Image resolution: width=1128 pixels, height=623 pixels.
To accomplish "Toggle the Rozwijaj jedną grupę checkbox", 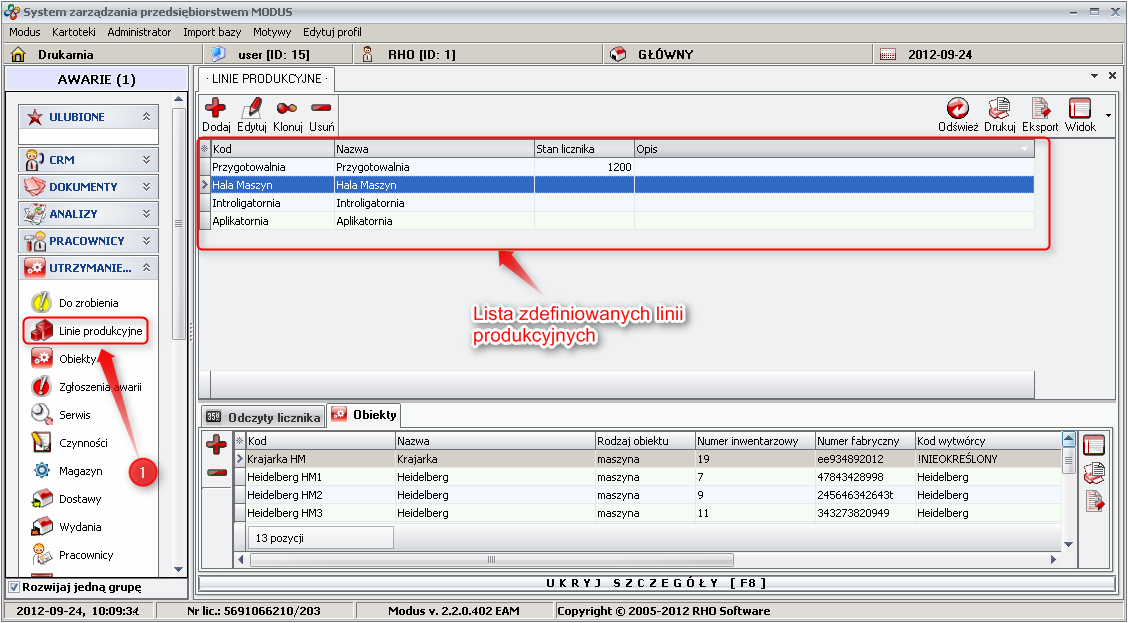I will pyautogui.click(x=13, y=588).
